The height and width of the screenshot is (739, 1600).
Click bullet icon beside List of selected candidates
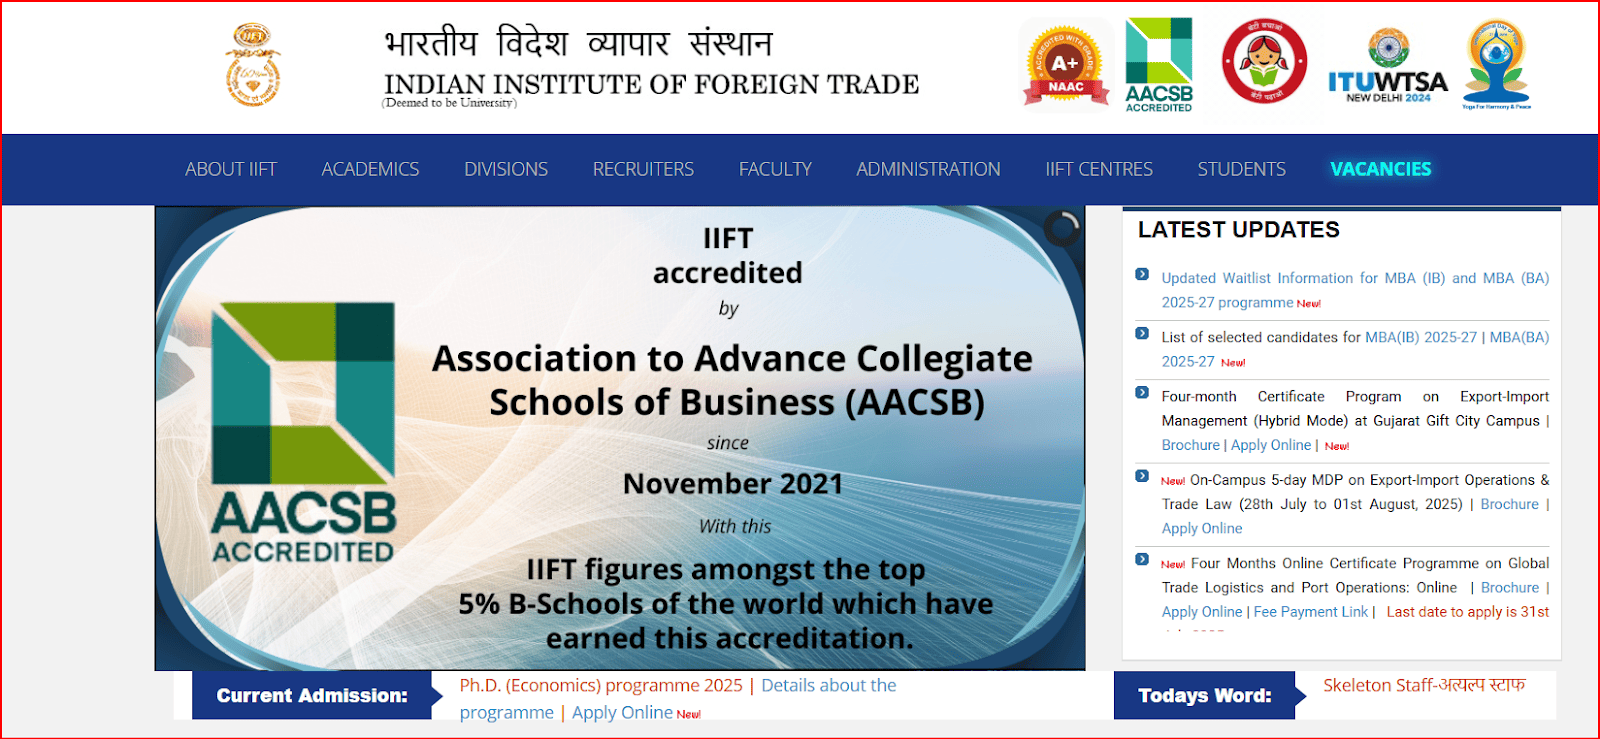(x=1142, y=333)
